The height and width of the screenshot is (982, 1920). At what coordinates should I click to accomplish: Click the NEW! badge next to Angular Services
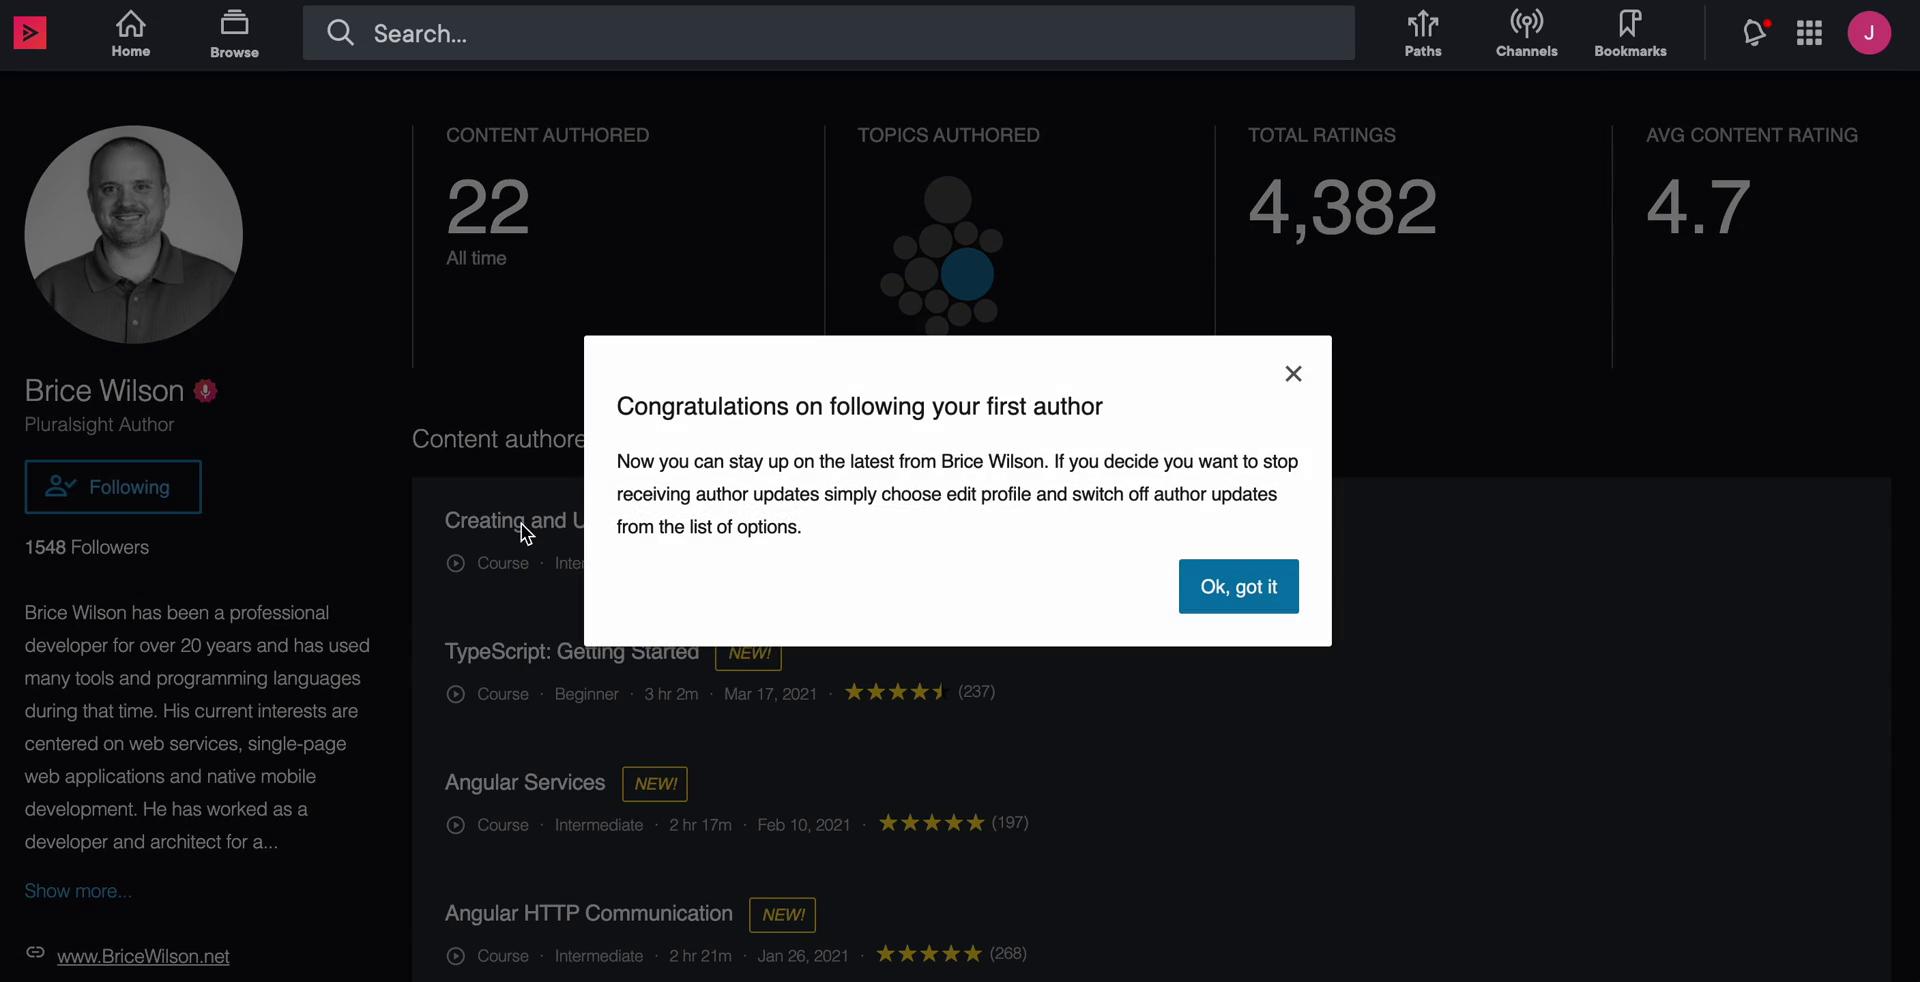[655, 784]
